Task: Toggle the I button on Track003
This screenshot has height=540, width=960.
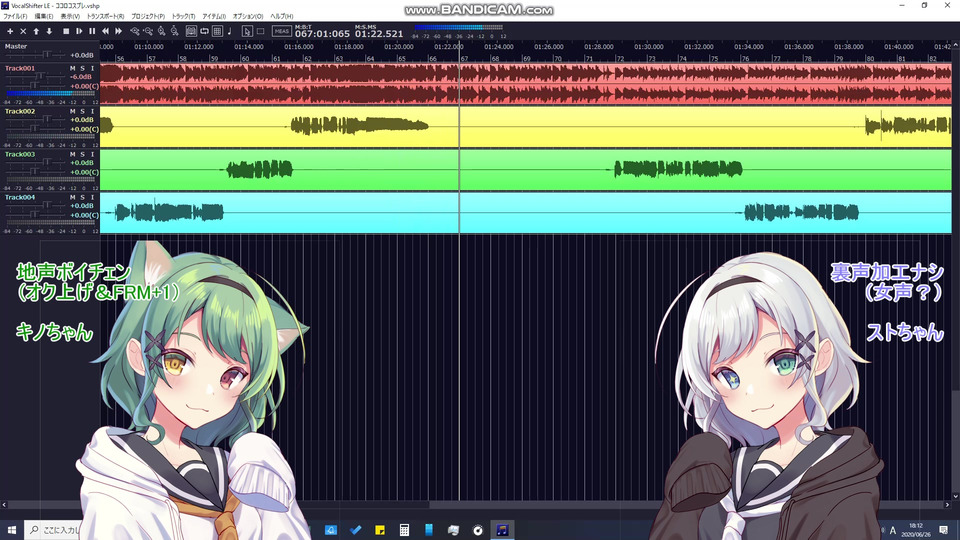Action: coord(92,154)
